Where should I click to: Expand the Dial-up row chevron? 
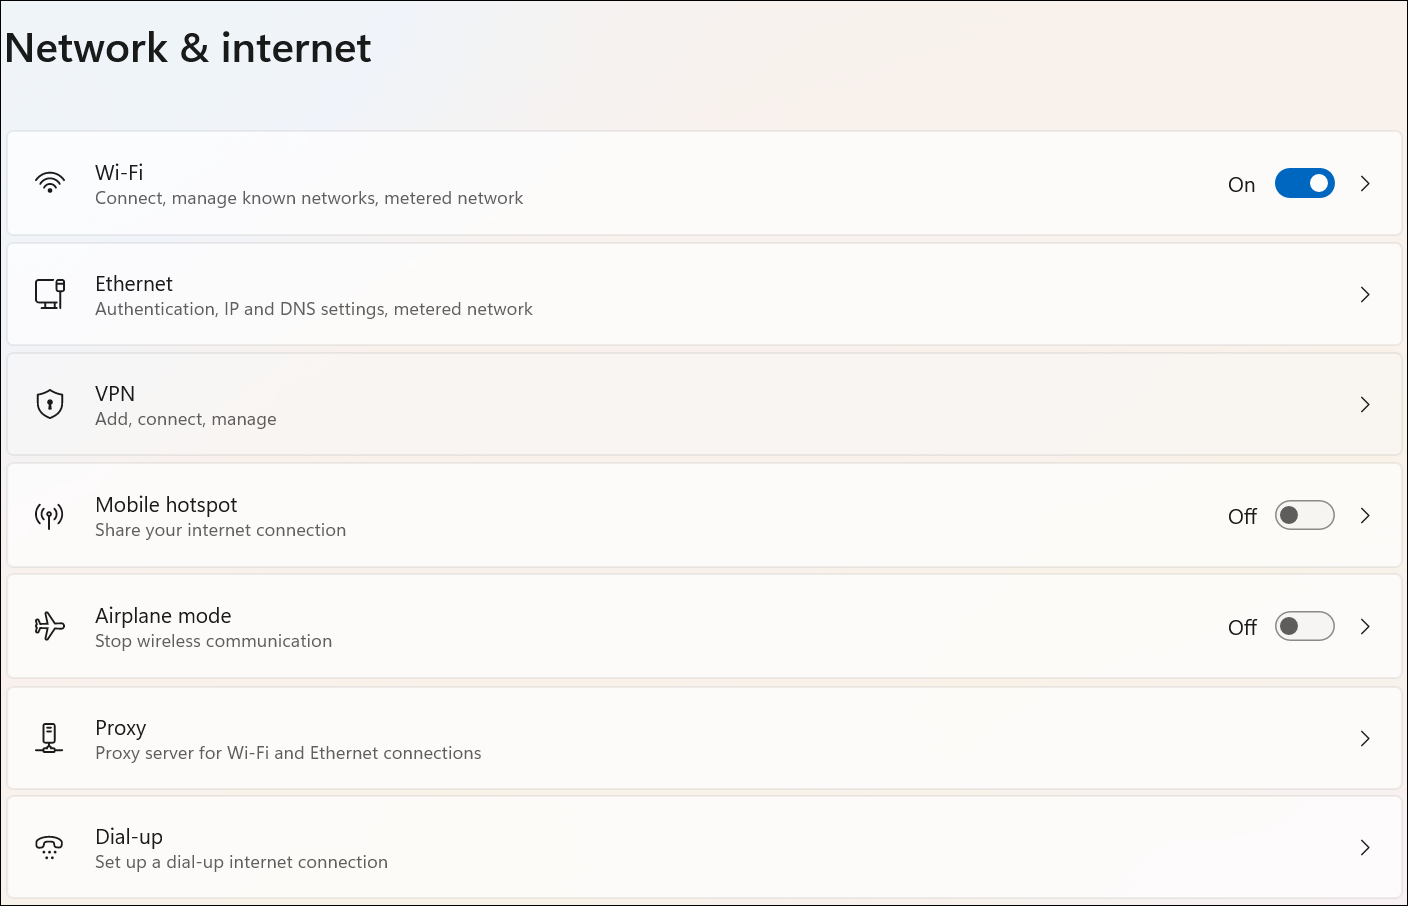[x=1365, y=847]
